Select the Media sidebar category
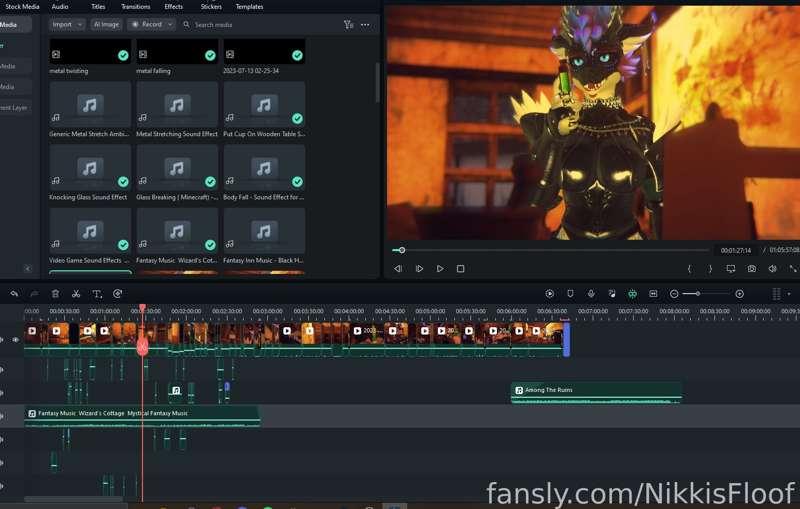Viewport: 800px width, 509px height. 14,24
